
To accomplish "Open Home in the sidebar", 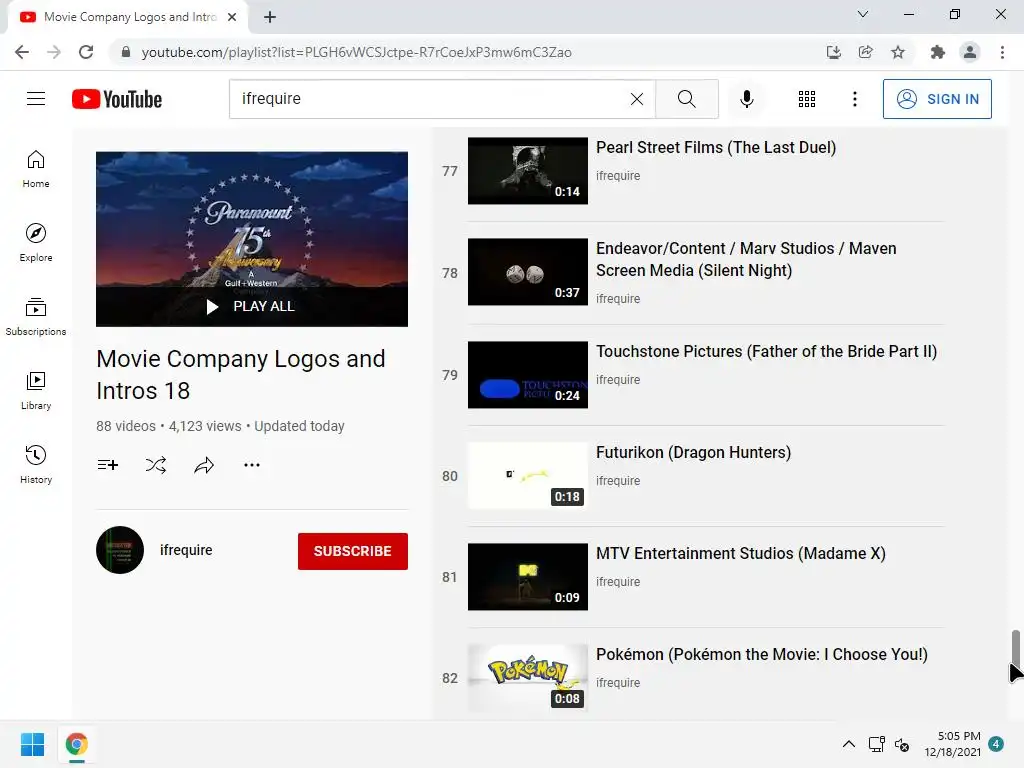I will coord(36,168).
